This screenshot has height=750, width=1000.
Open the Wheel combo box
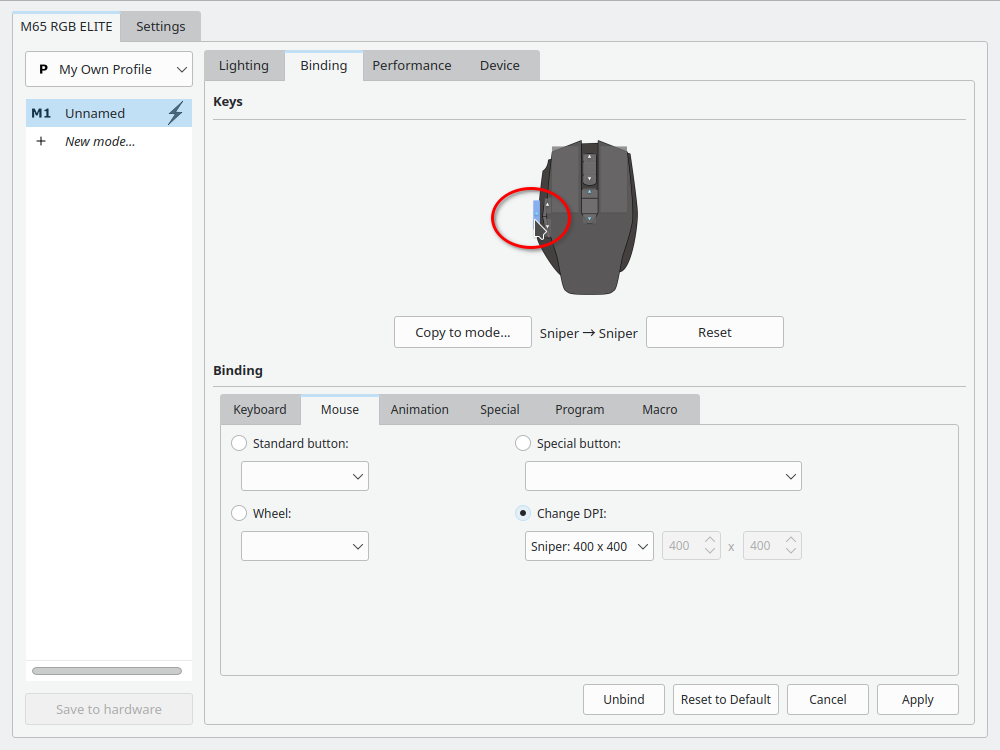point(305,546)
